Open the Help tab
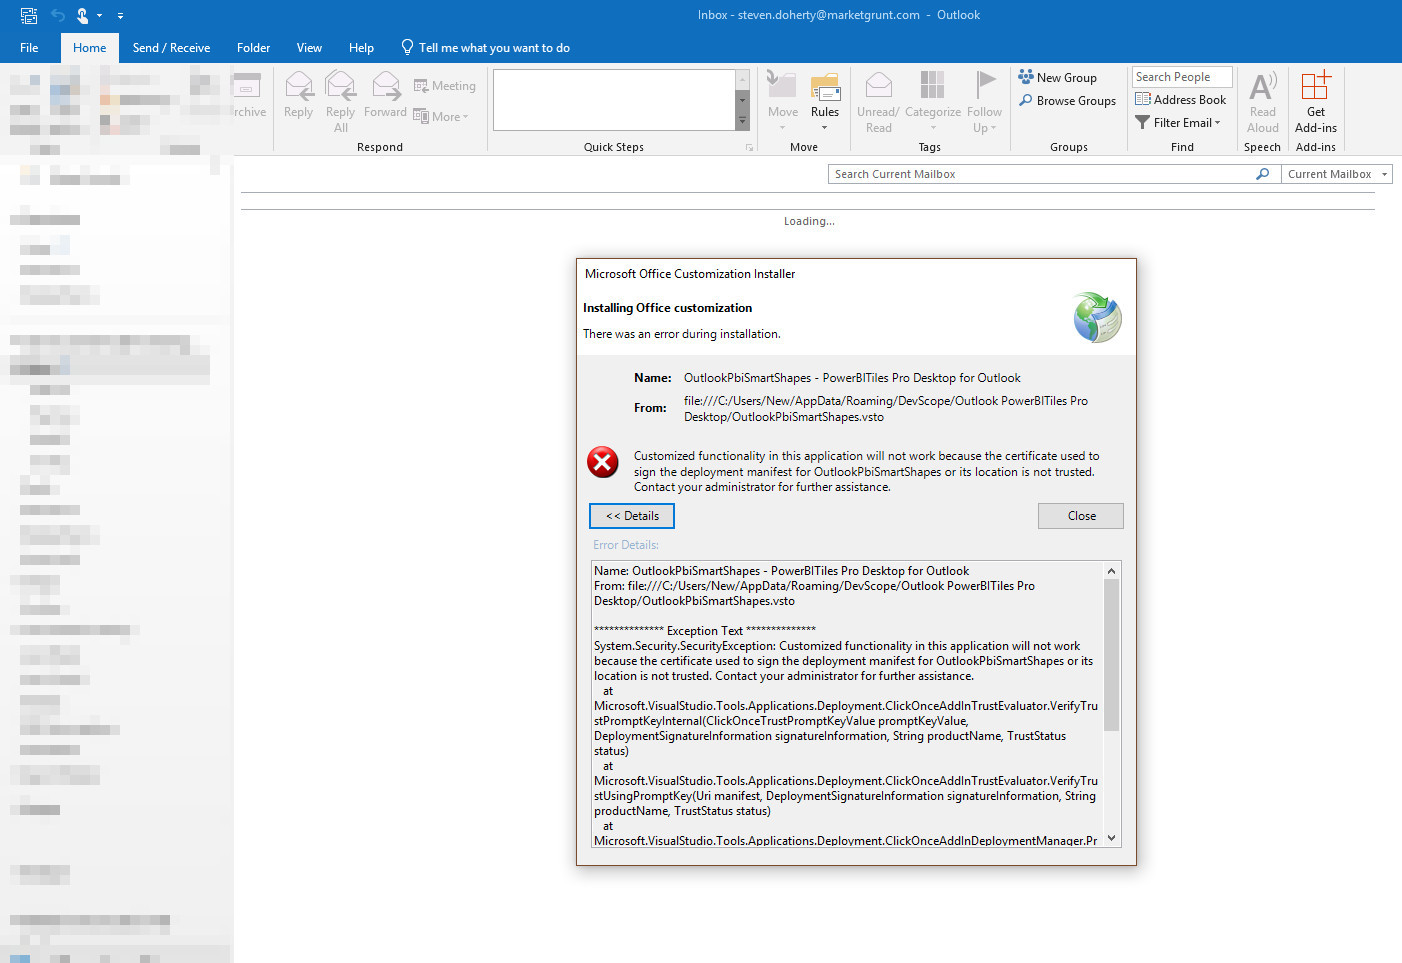The width and height of the screenshot is (1402, 963). coord(361,48)
